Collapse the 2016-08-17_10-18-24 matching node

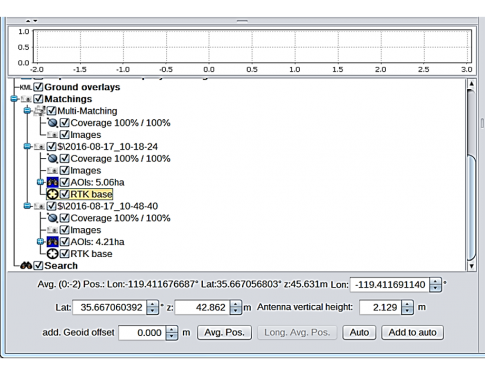tap(27, 146)
